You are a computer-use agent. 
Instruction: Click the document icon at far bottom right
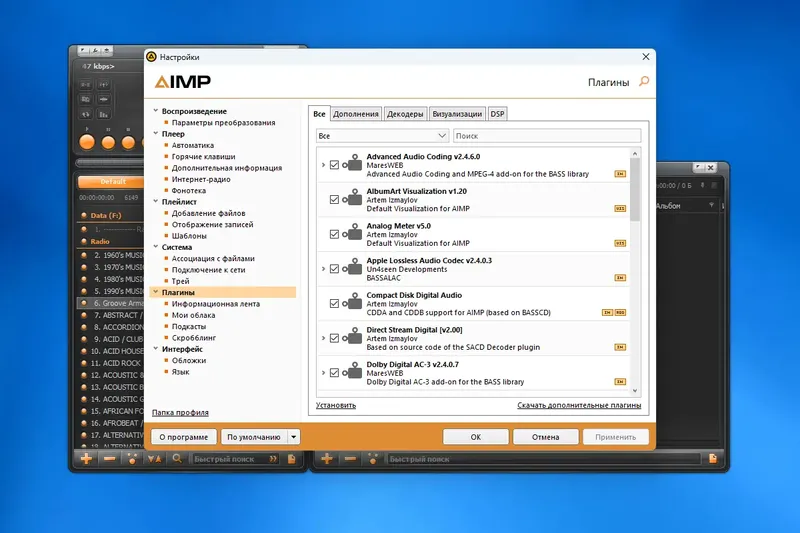713,459
